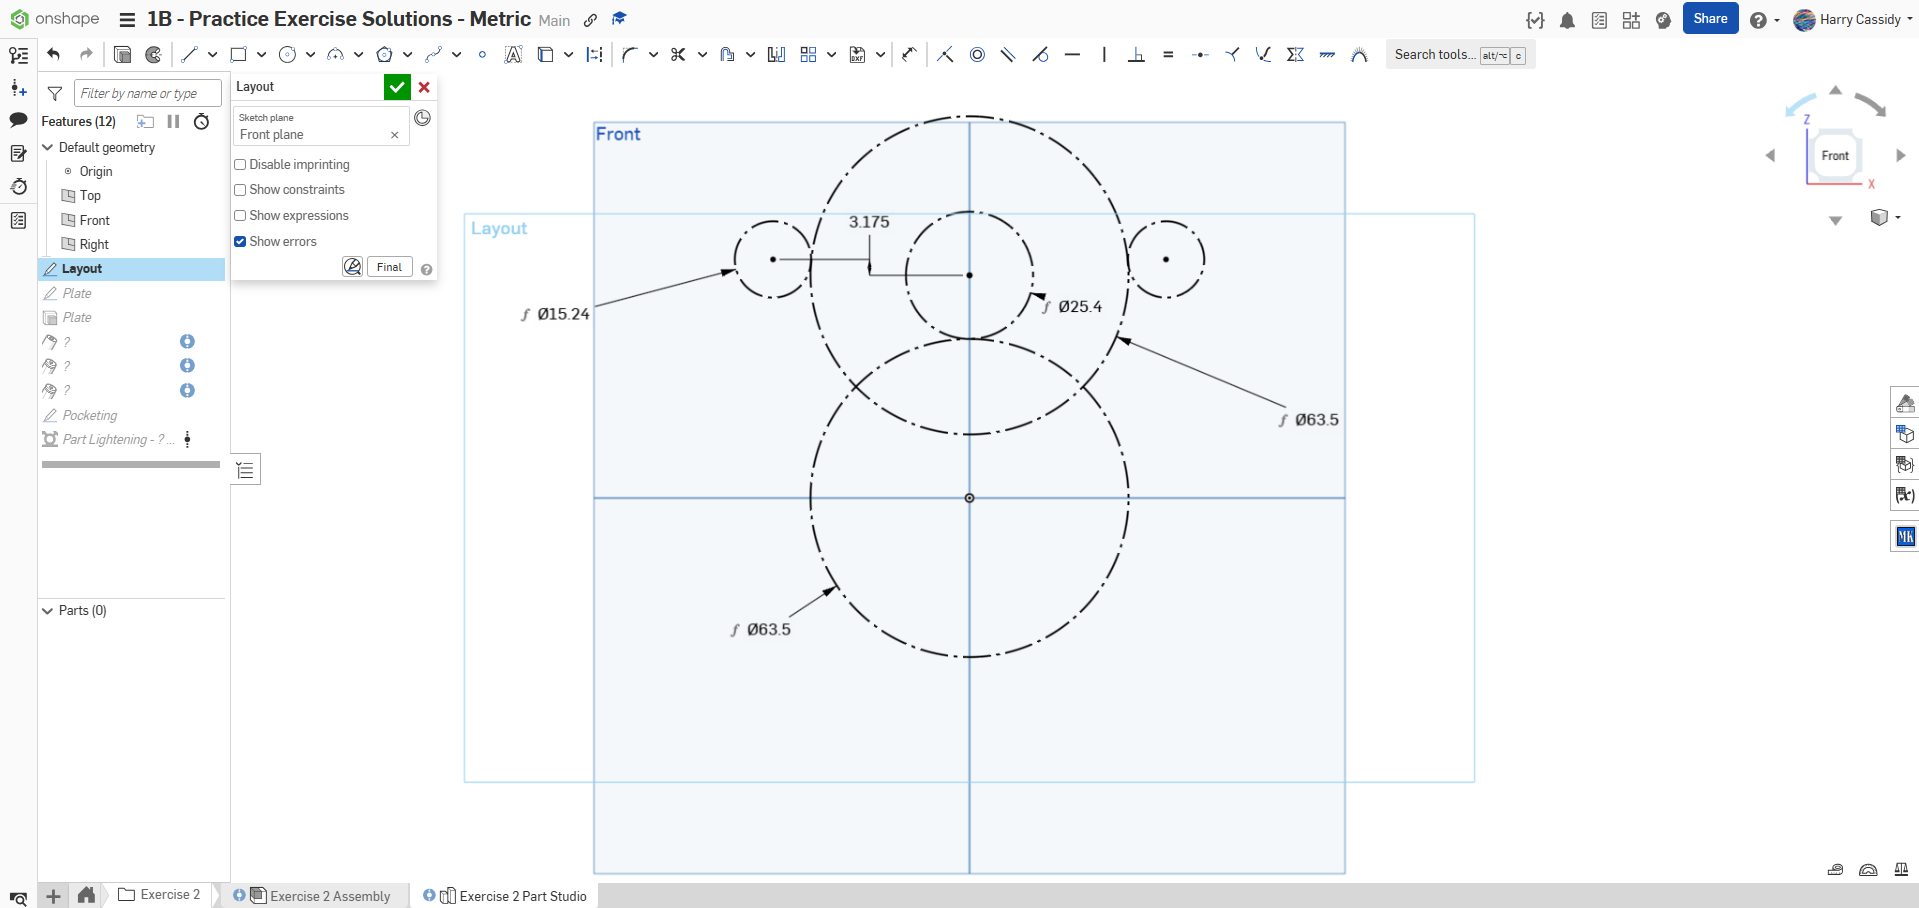Accept the Layout sketch with green checkmark
The image size is (1919, 908).
397,87
